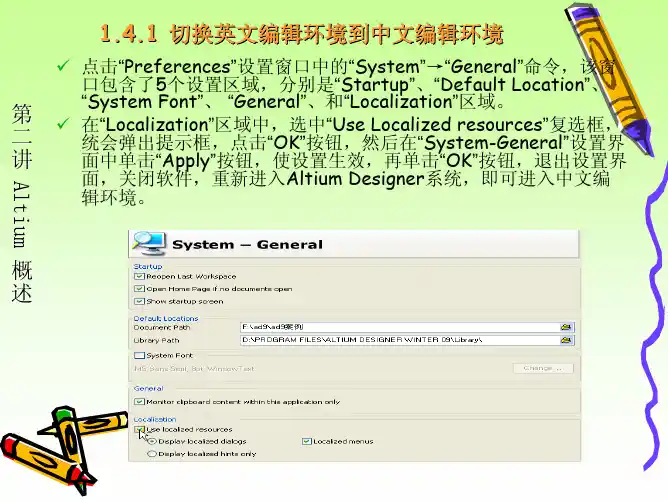Select the Display localized dialogs radio button
This screenshot has width=668, height=502.
[152, 441]
